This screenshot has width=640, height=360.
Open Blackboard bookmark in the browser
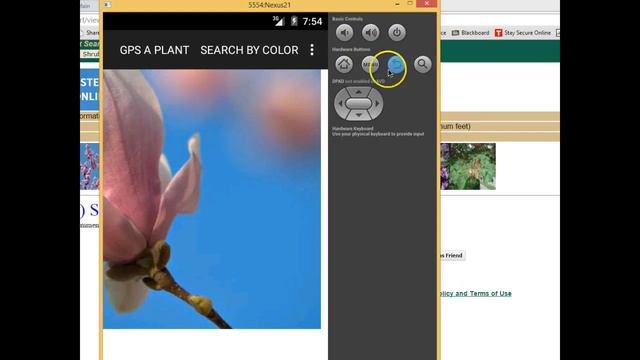tap(470, 33)
